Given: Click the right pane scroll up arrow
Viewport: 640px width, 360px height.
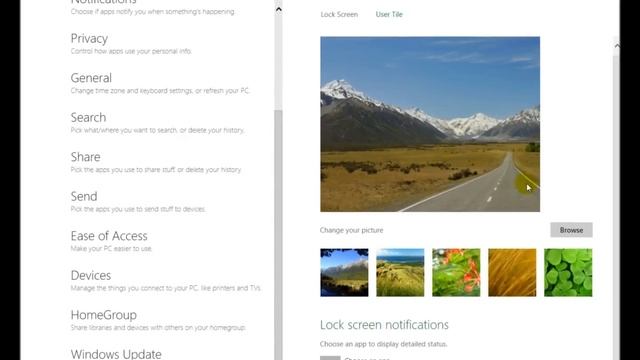Looking at the screenshot, I should coord(616,46).
